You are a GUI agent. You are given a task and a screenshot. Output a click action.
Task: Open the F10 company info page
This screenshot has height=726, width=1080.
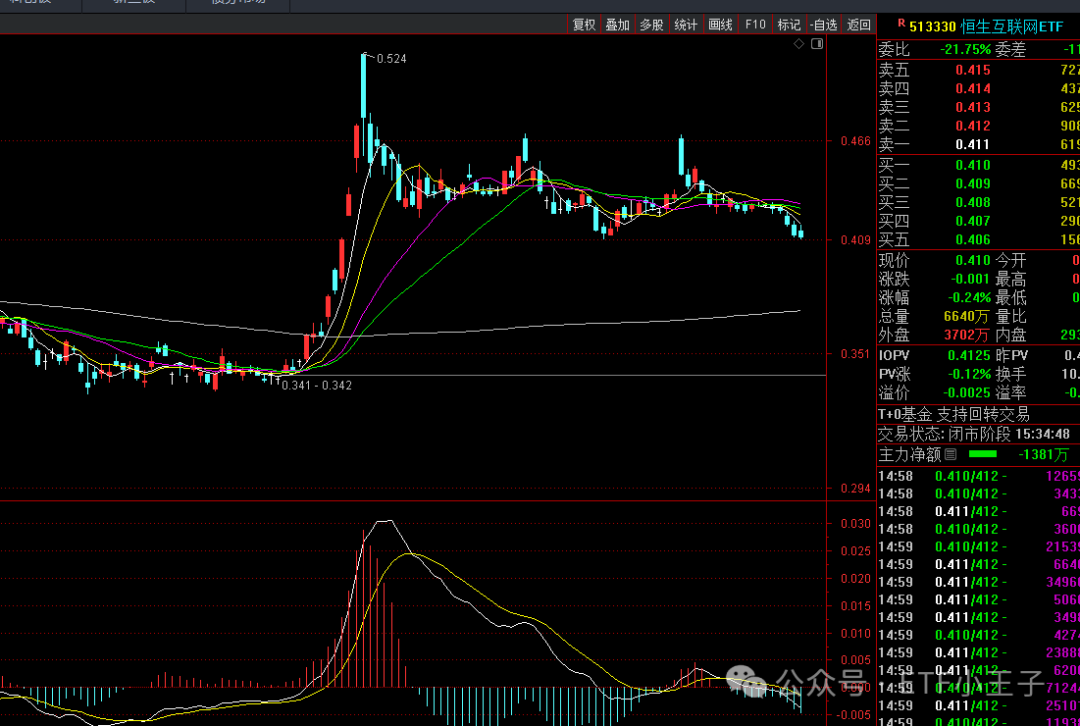[755, 25]
